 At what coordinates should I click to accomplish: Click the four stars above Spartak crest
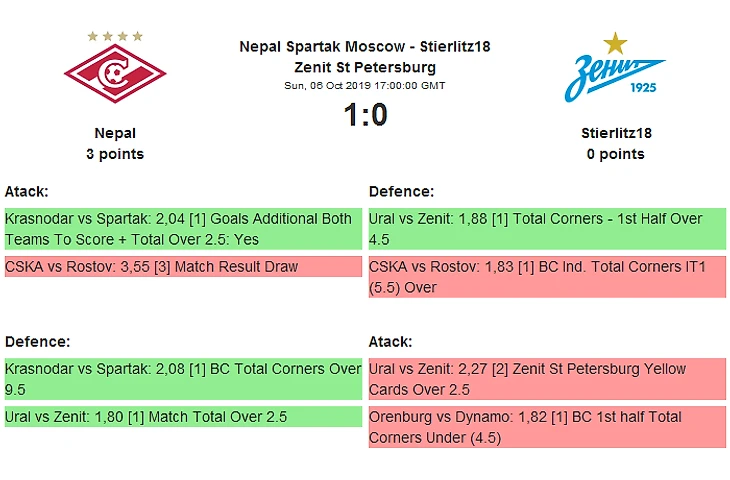(x=115, y=36)
